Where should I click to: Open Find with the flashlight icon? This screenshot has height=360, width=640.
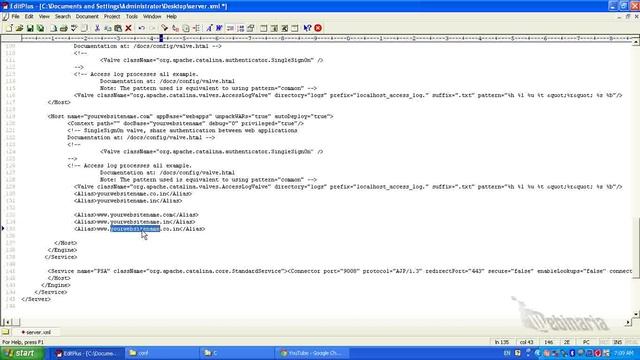[x=164, y=28]
